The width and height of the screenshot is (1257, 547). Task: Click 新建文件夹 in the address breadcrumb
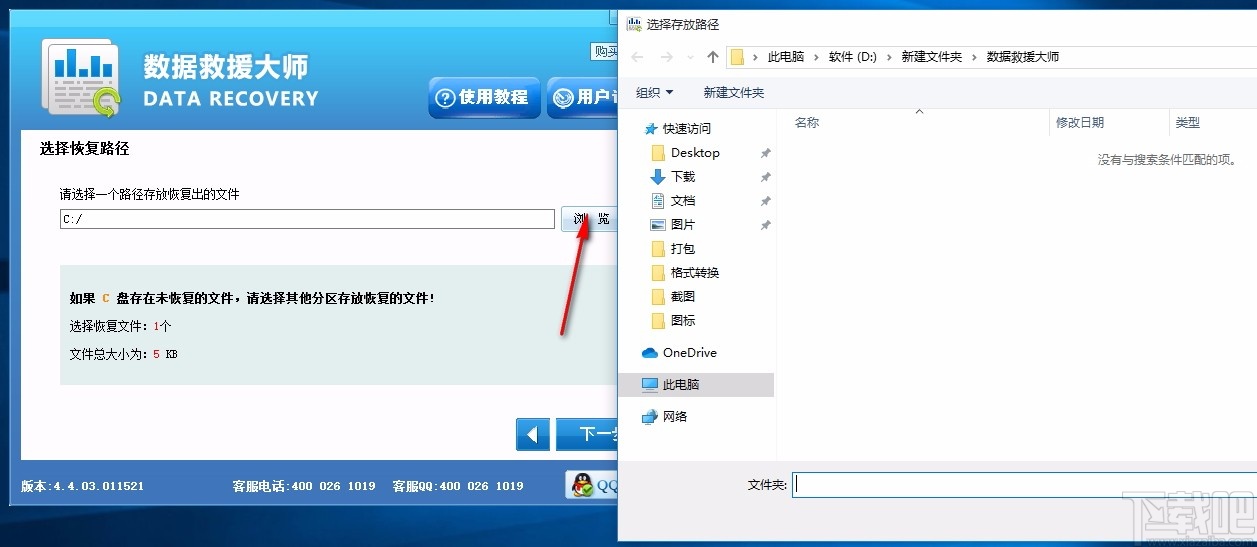pyautogui.click(x=931, y=57)
